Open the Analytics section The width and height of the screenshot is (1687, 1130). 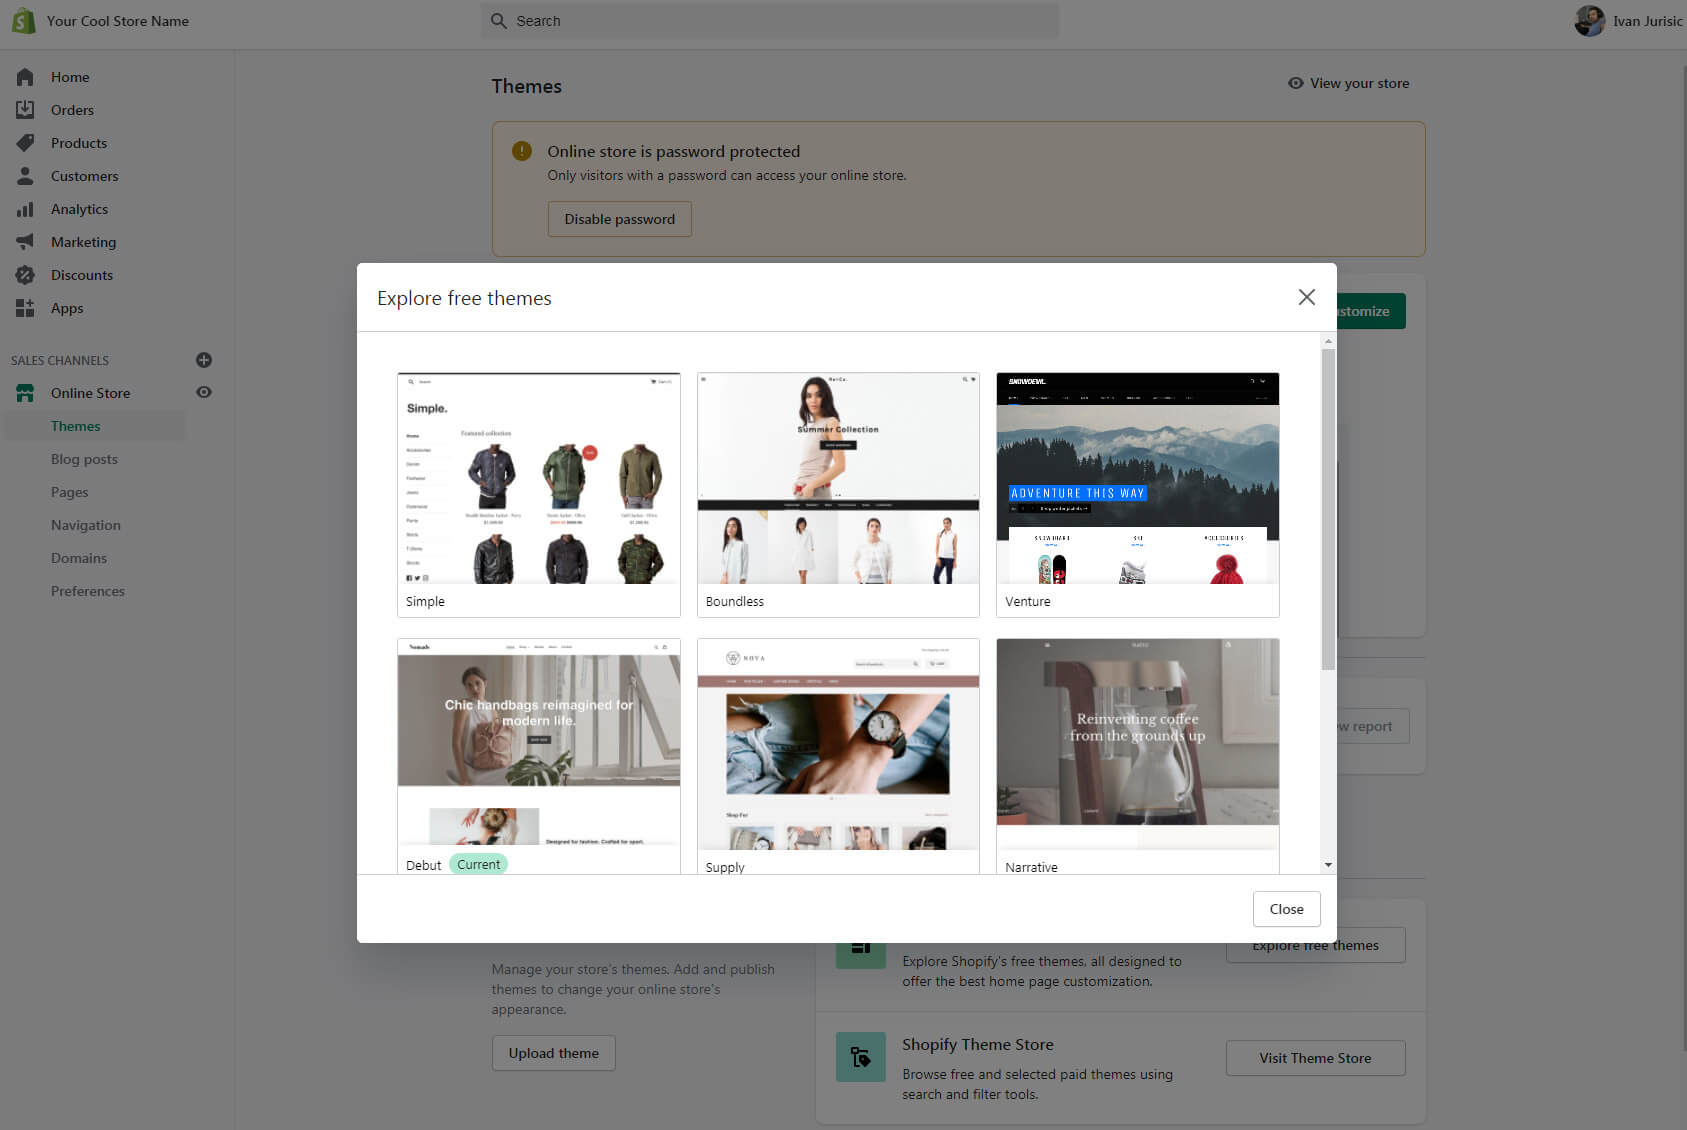pos(80,209)
